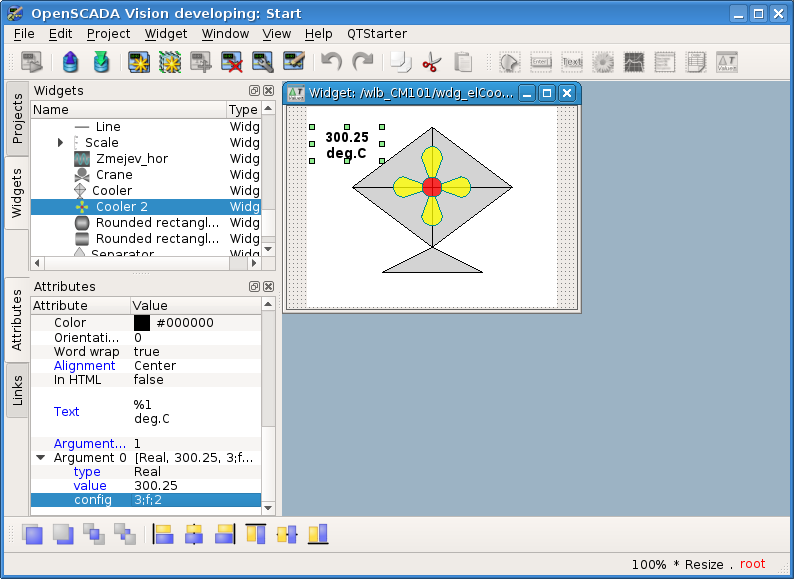Image resolution: width=794 pixels, height=579 pixels.
Task: Close the Attributes dock panel
Action: [x=268, y=287]
